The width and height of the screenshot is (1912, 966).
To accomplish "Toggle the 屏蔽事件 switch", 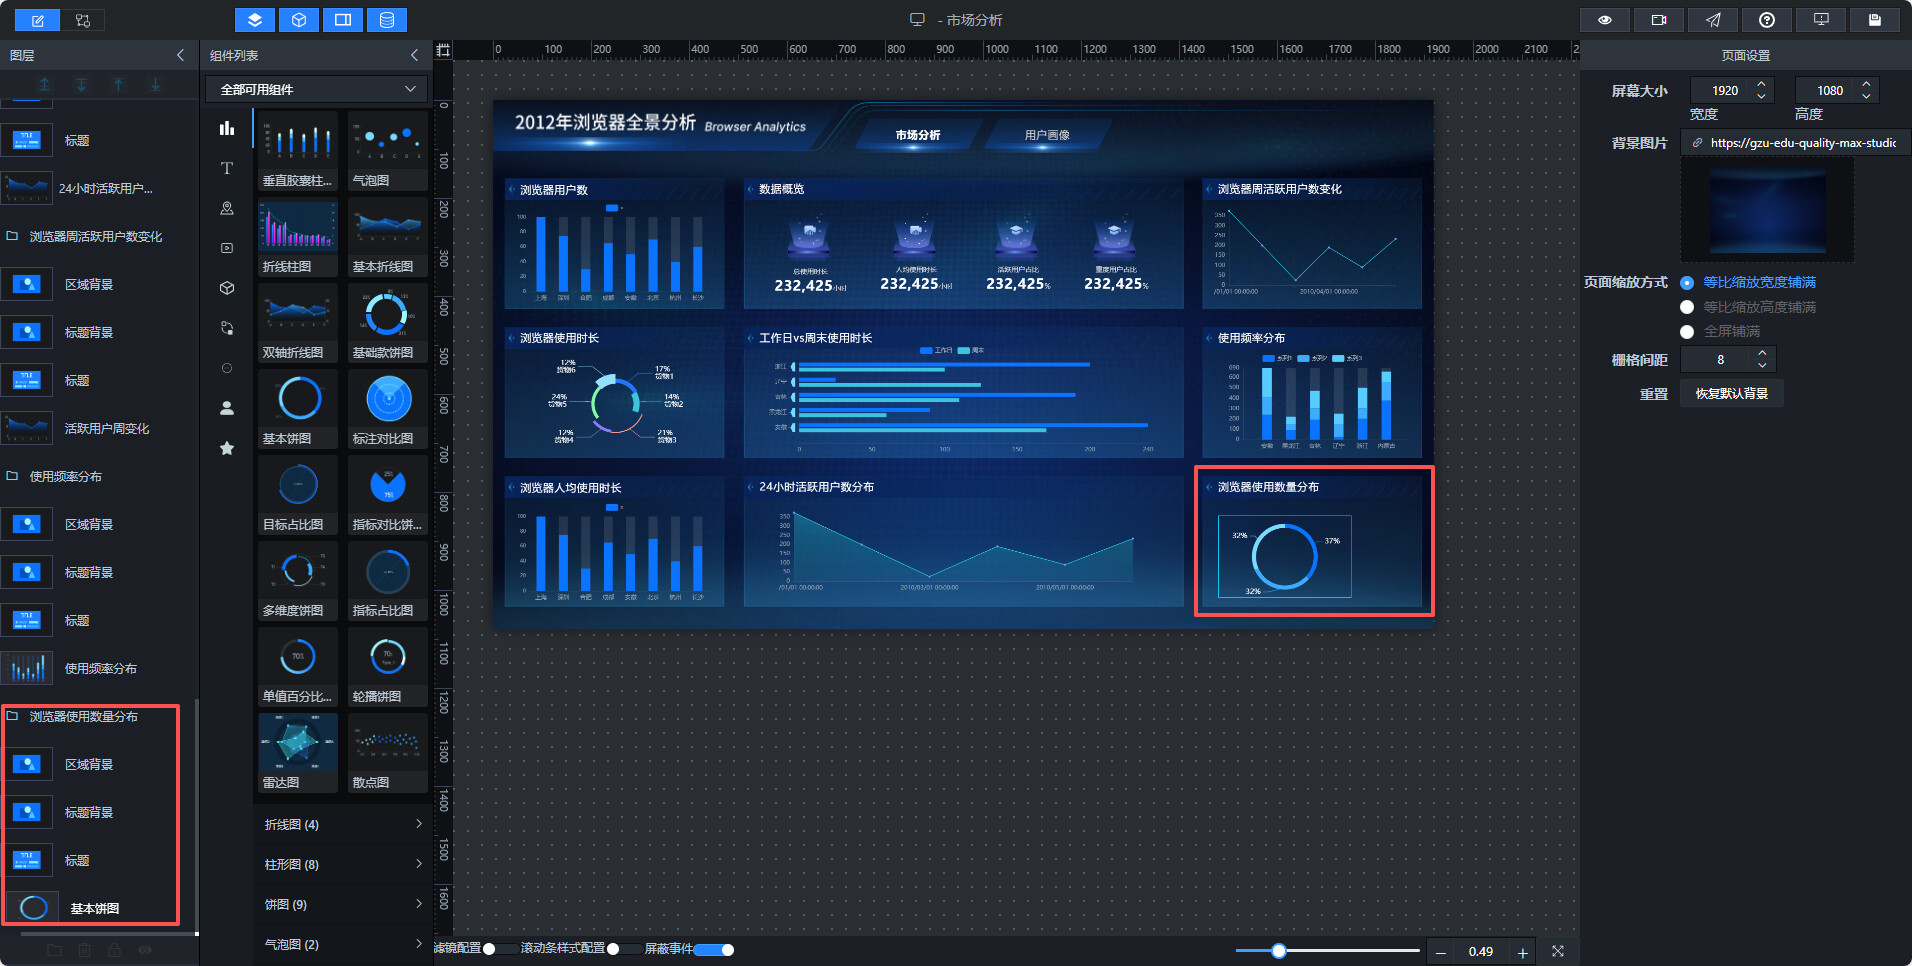I will (x=714, y=949).
